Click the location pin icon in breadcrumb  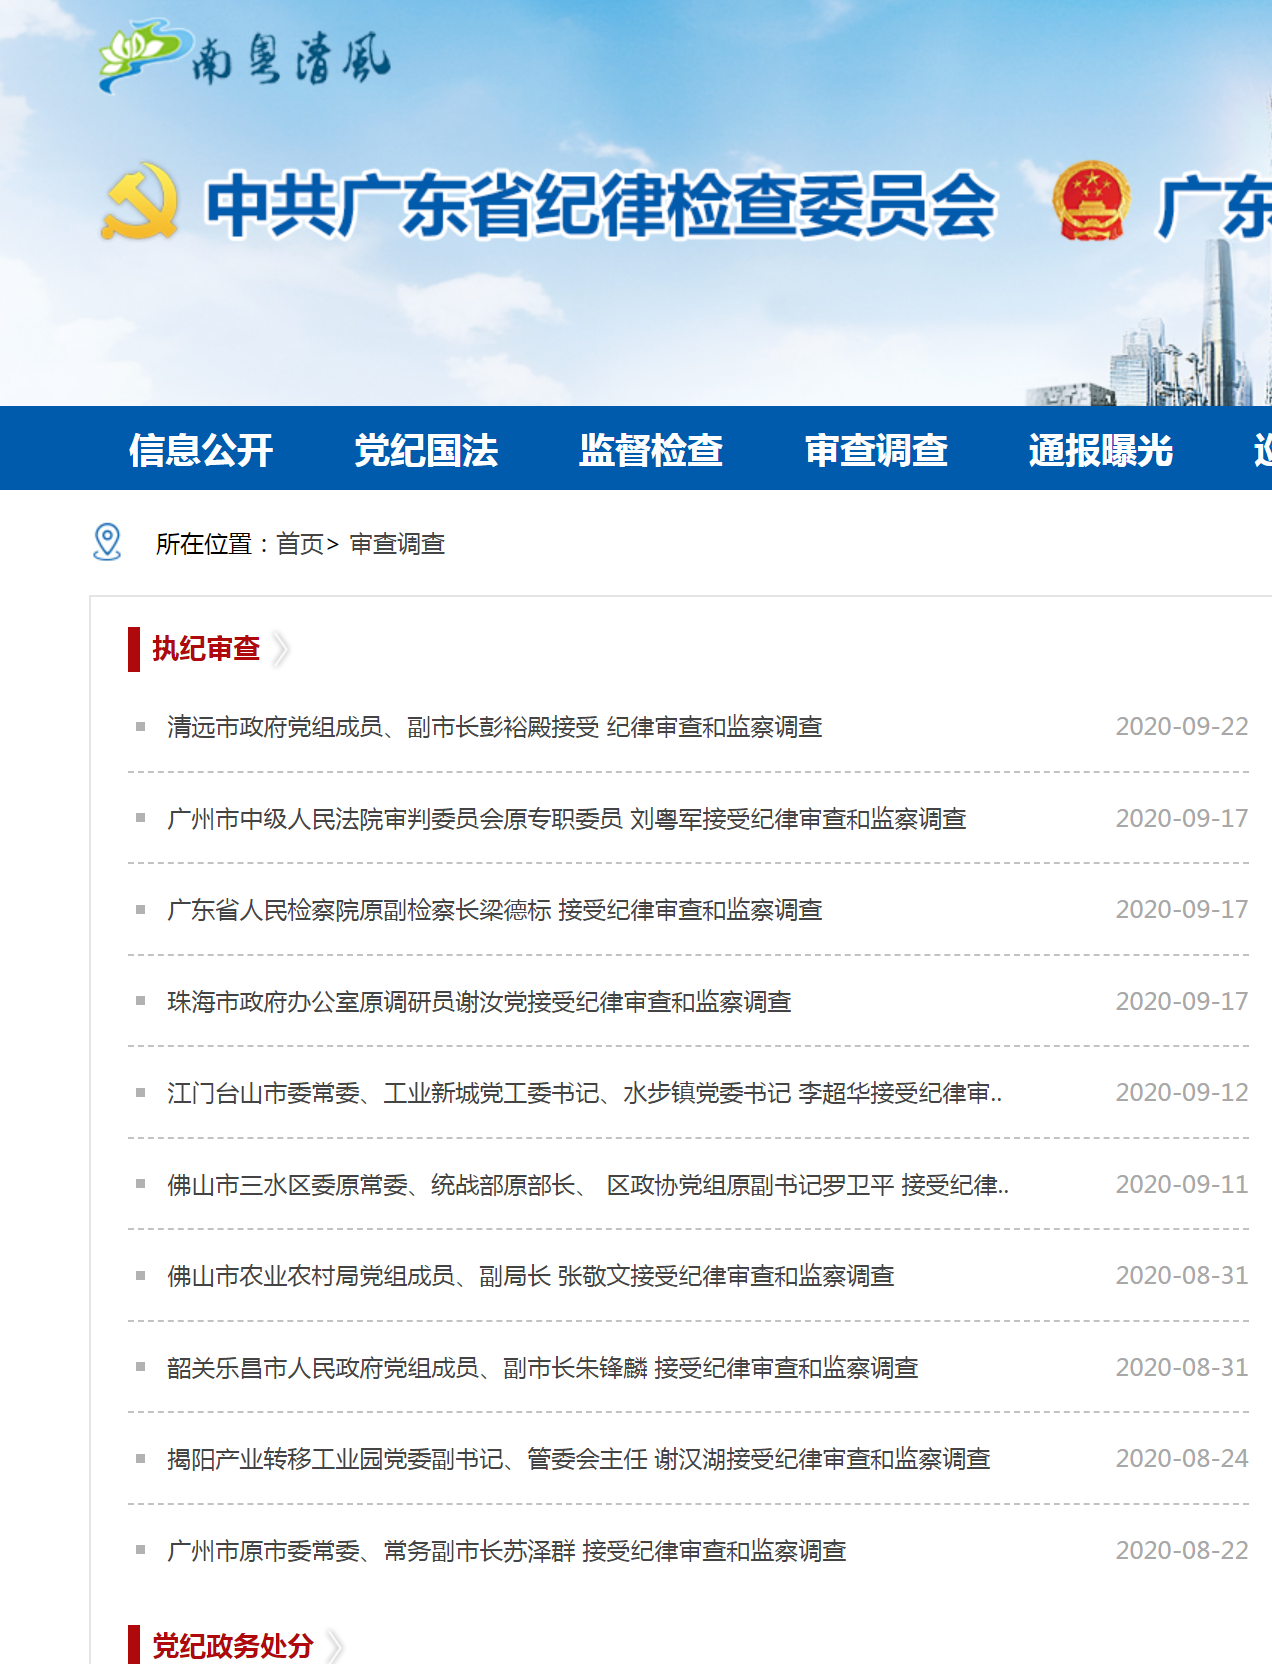click(107, 542)
